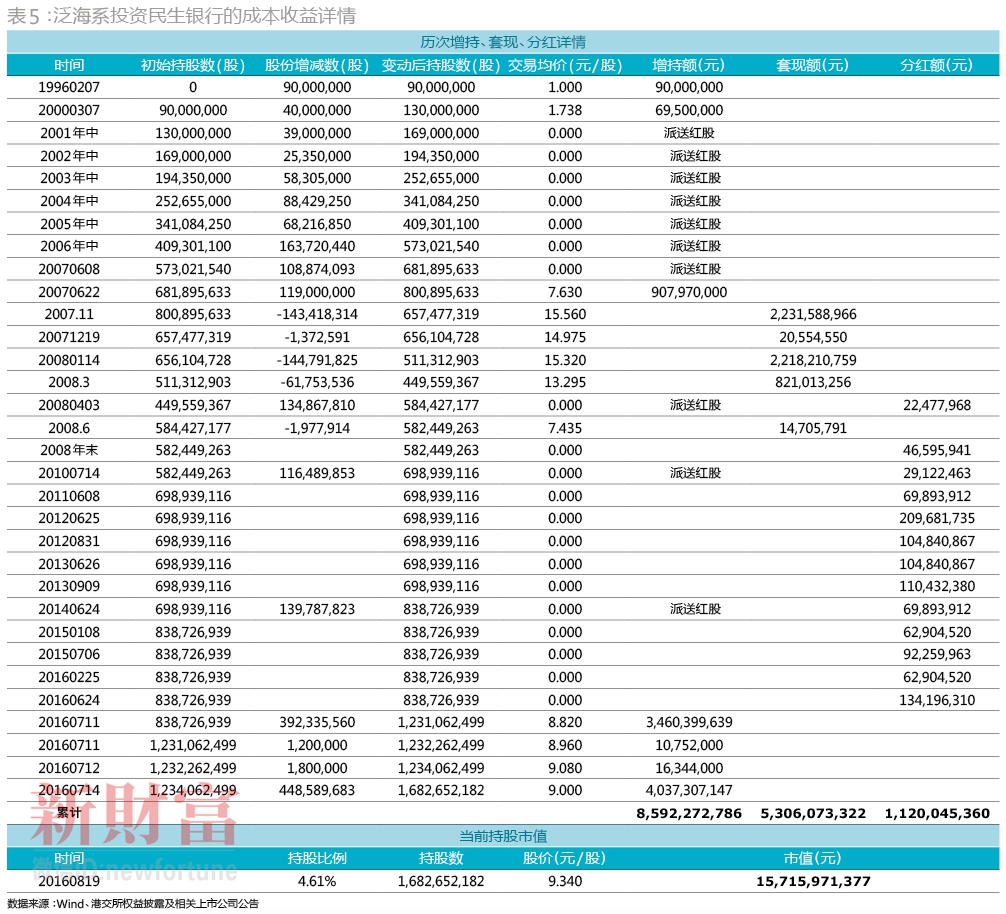Click the 交易均价(元/股) column header
This screenshot has height=914, width=1006.
coord(565,65)
